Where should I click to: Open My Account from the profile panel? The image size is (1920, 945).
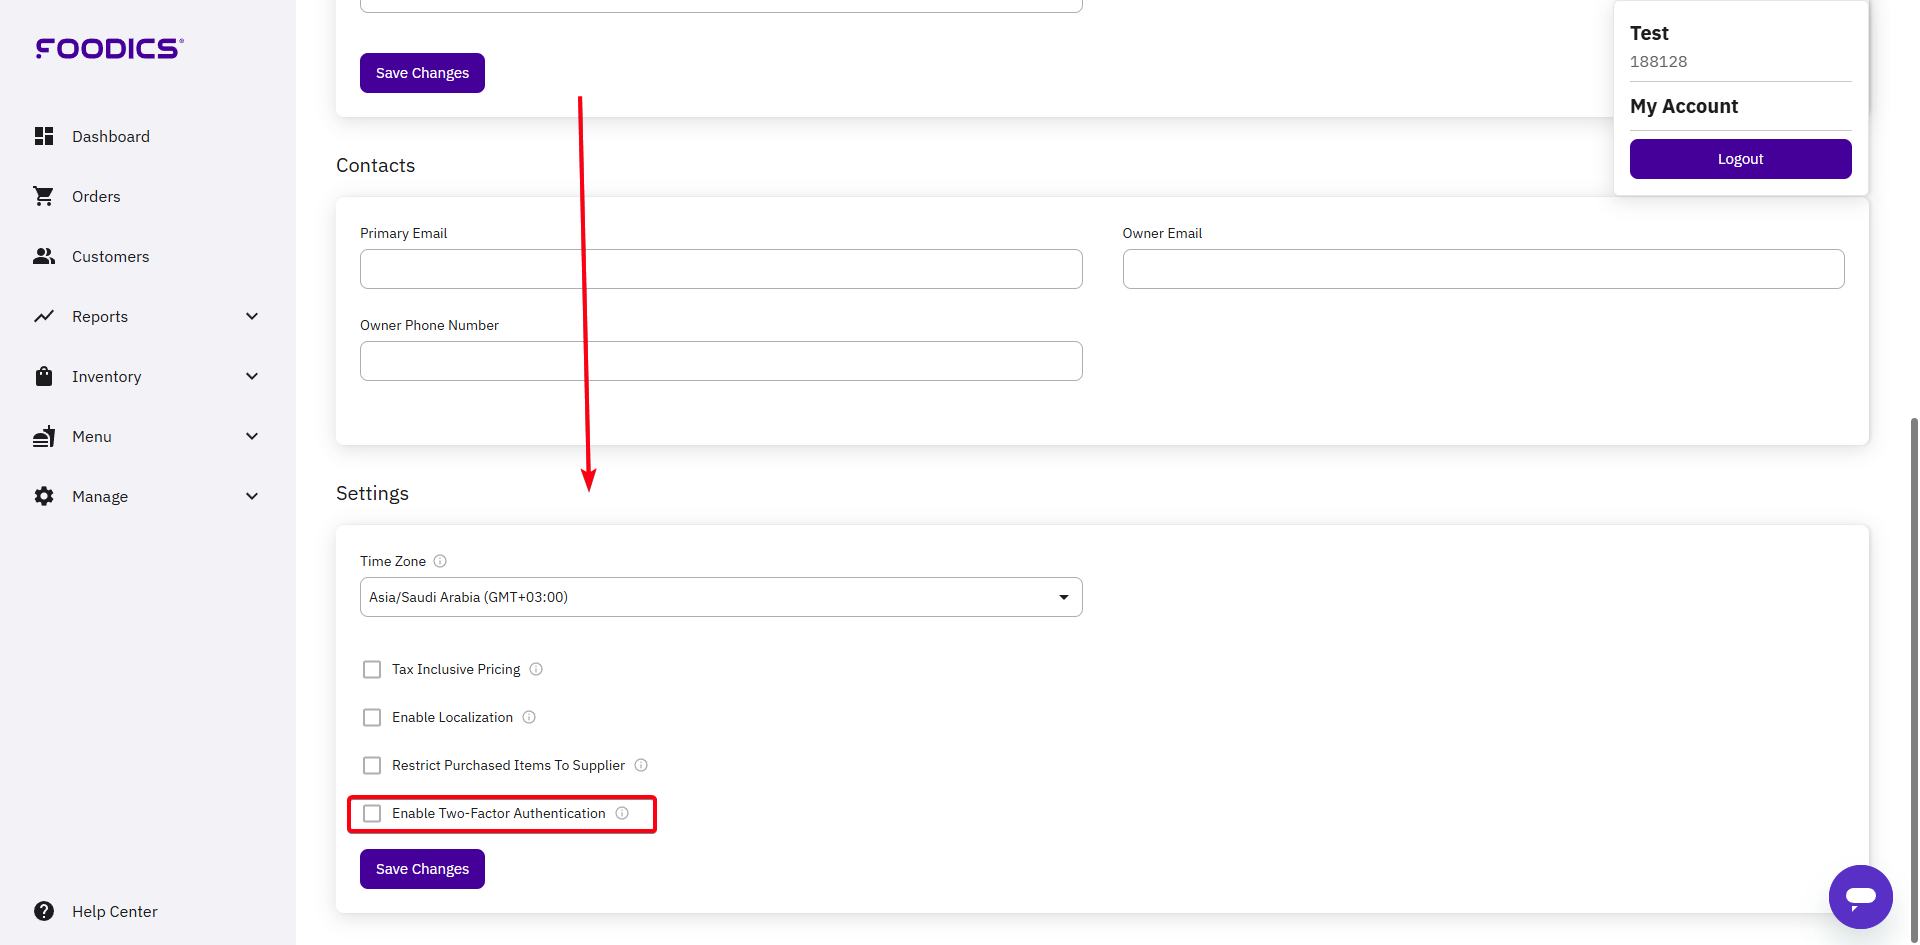(x=1684, y=106)
